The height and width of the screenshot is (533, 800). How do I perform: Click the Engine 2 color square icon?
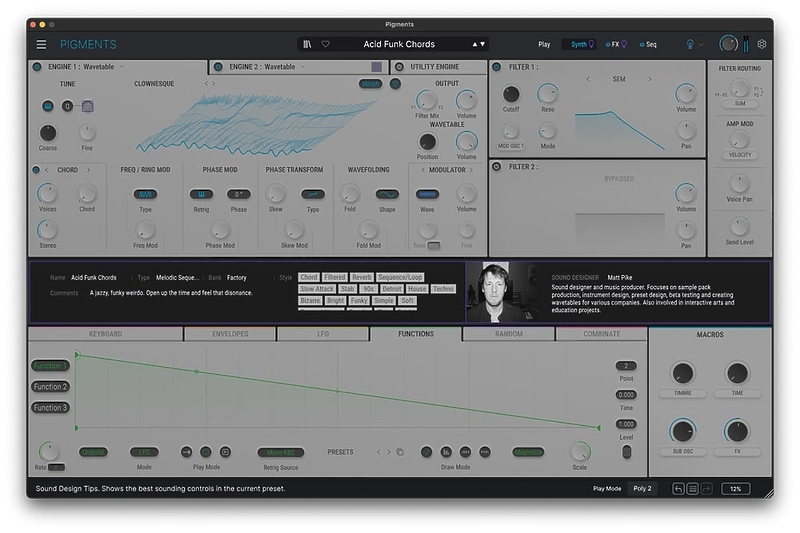coord(377,67)
